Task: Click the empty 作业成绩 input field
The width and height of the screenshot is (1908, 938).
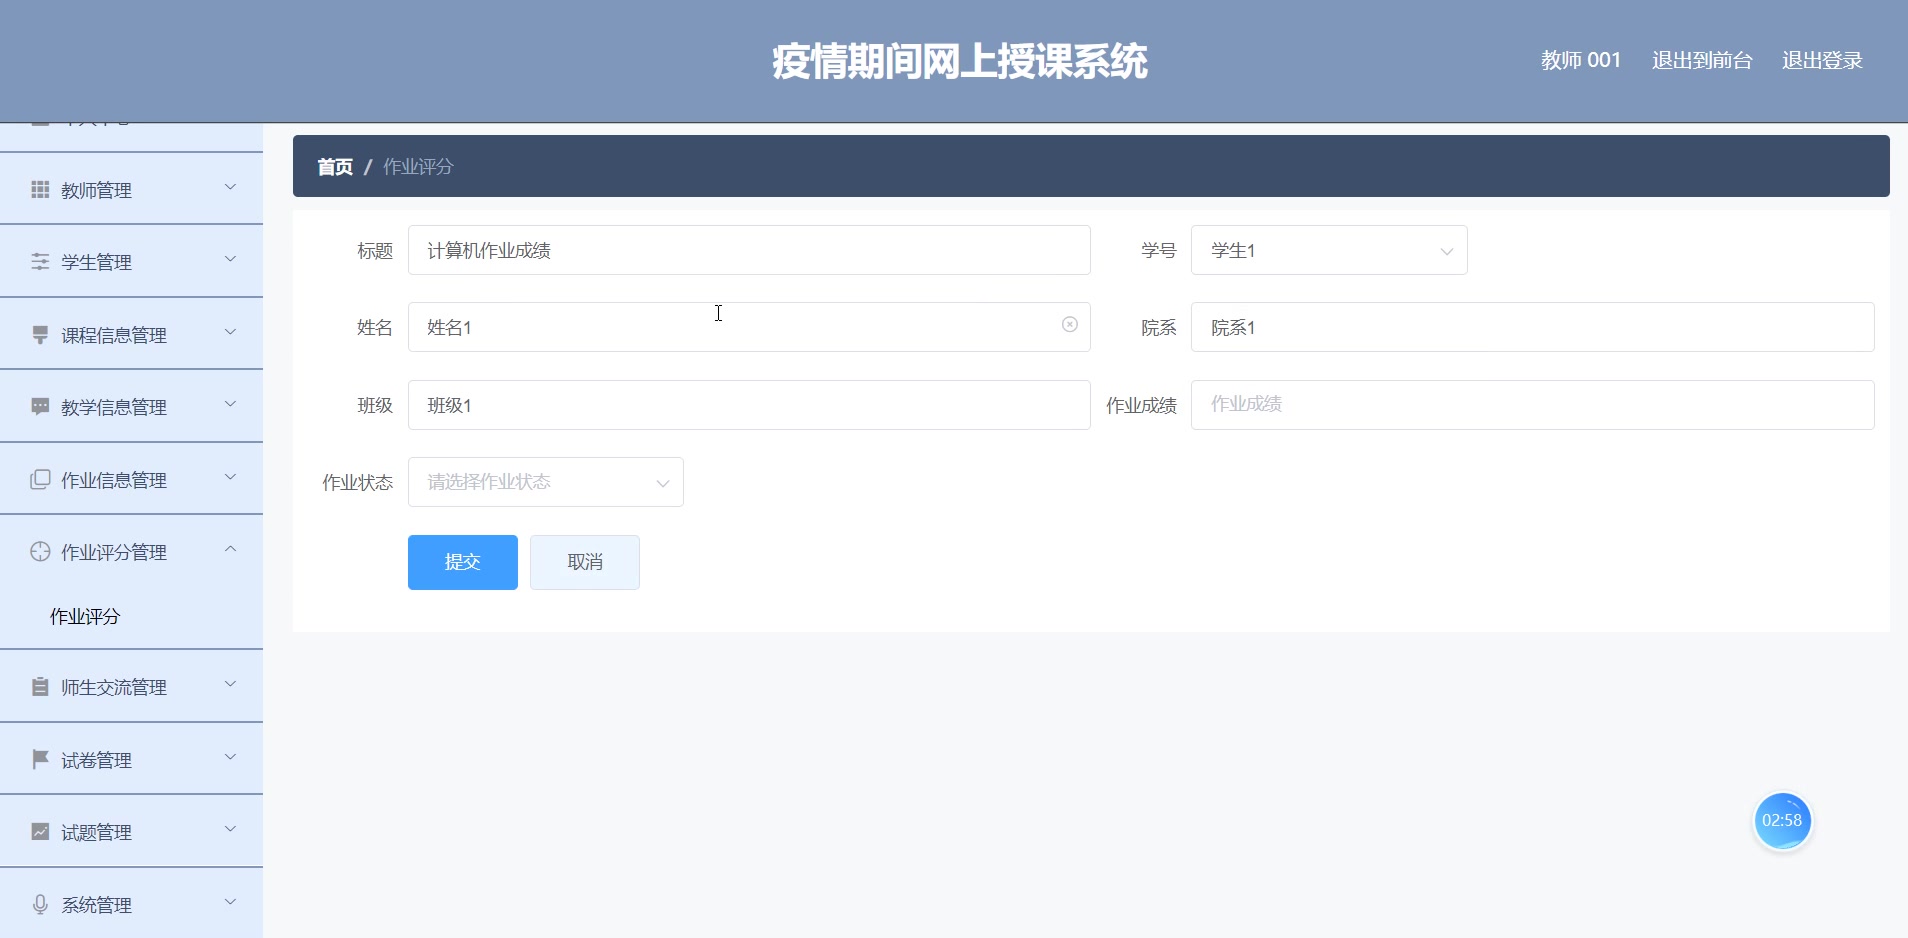Action: pos(1532,405)
